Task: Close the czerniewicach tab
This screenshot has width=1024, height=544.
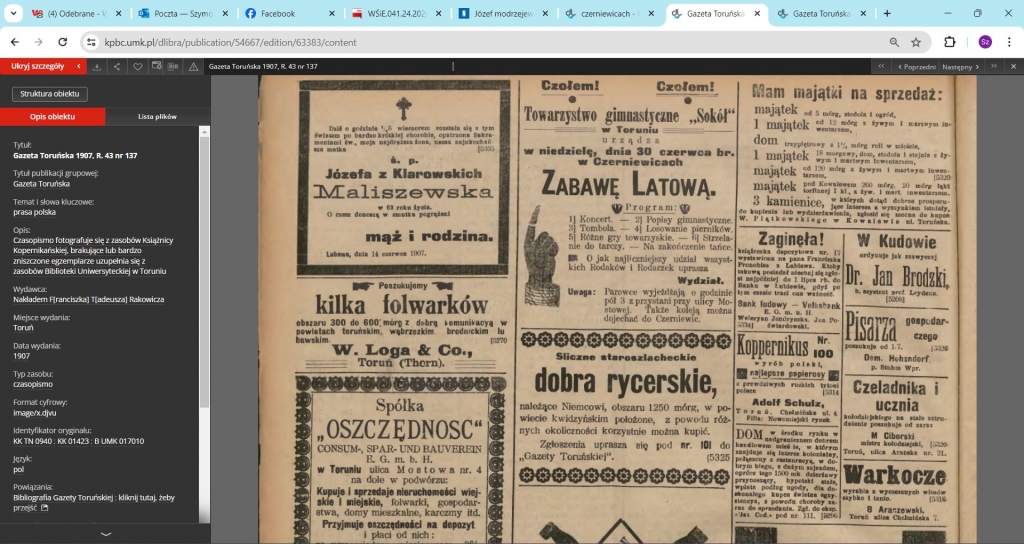Action: tap(651, 13)
